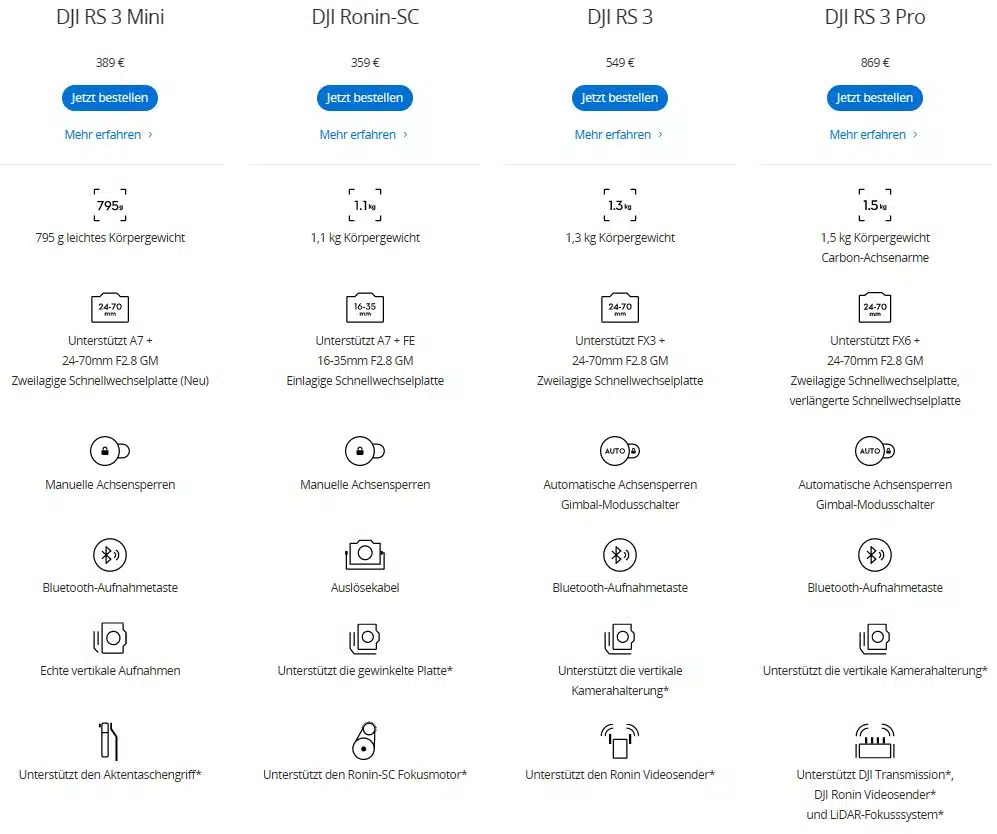This screenshot has height=834, width=997.
Task: Click 'Automatische Achsensperren' text under RS 3 Pro
Action: point(875,484)
